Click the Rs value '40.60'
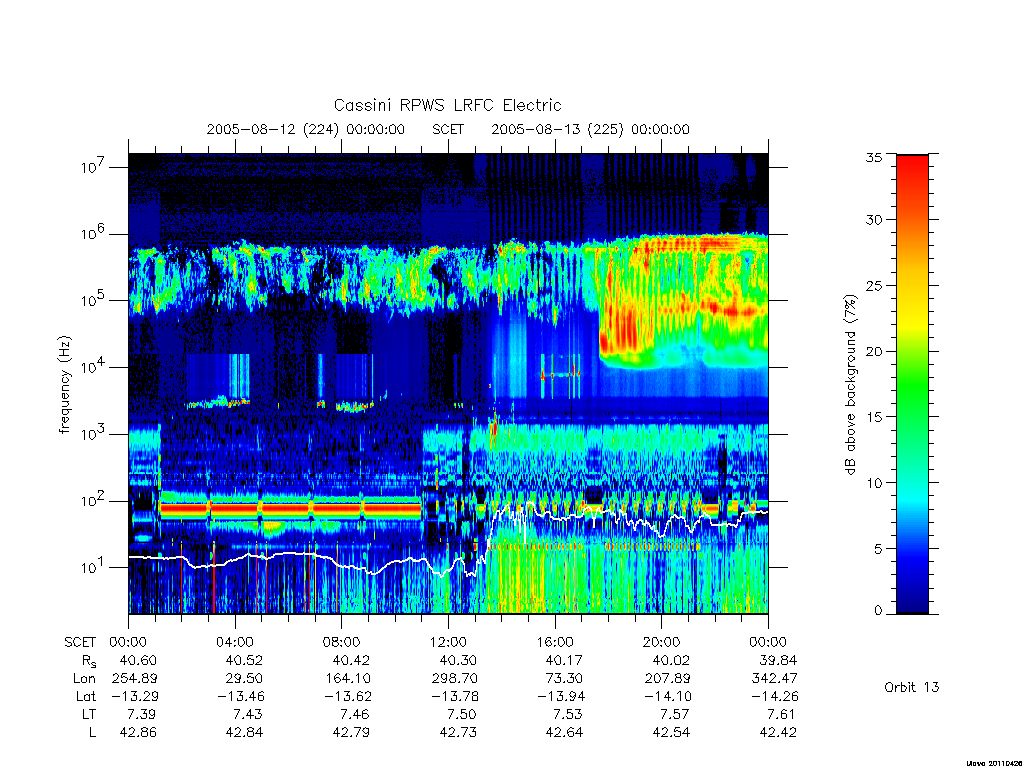The height and width of the screenshot is (768, 1024). pos(138,660)
